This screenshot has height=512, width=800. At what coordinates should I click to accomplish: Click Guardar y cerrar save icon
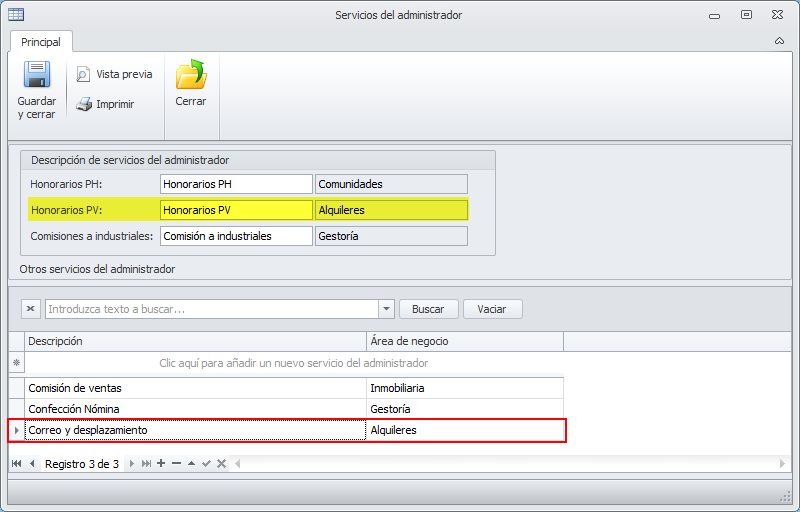click(37, 75)
